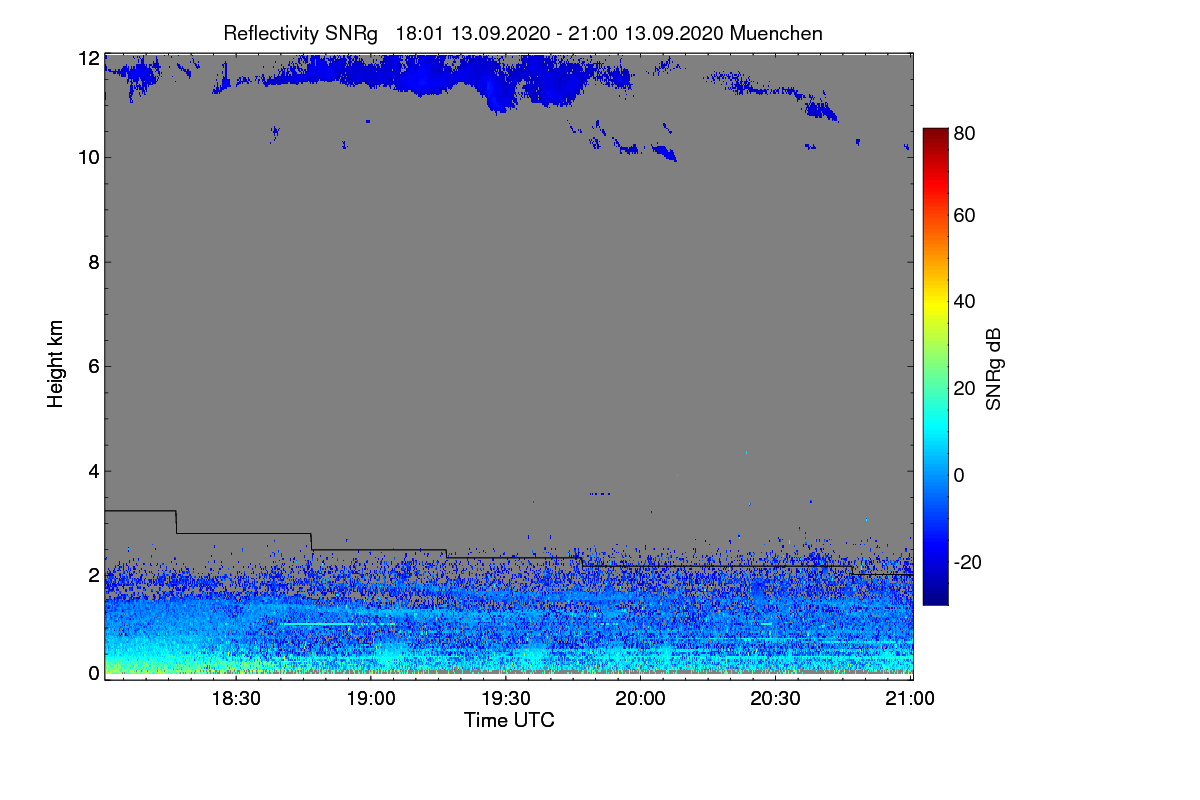Click the plot title Reflectivity SNRg
This screenshot has width=1200, height=800.
coord(301,33)
